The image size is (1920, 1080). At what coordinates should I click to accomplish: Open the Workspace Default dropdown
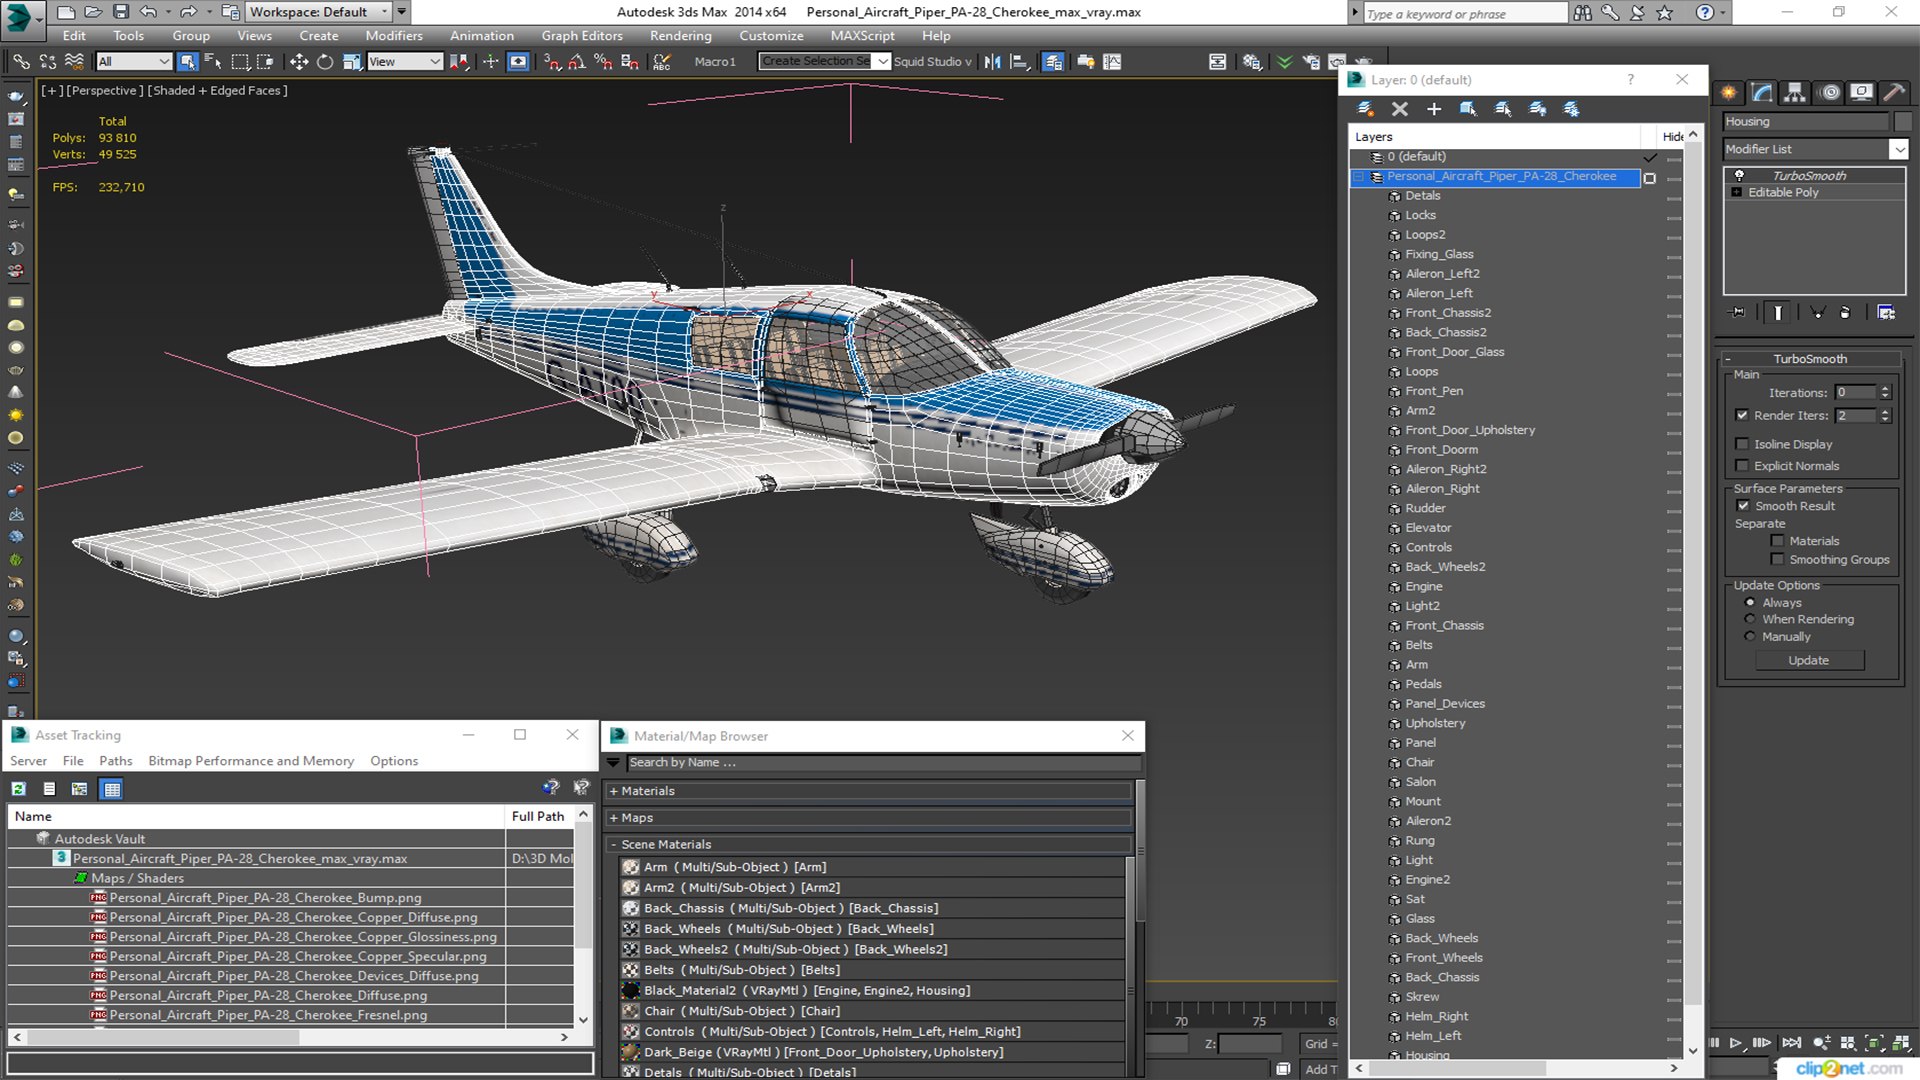pyautogui.click(x=318, y=12)
